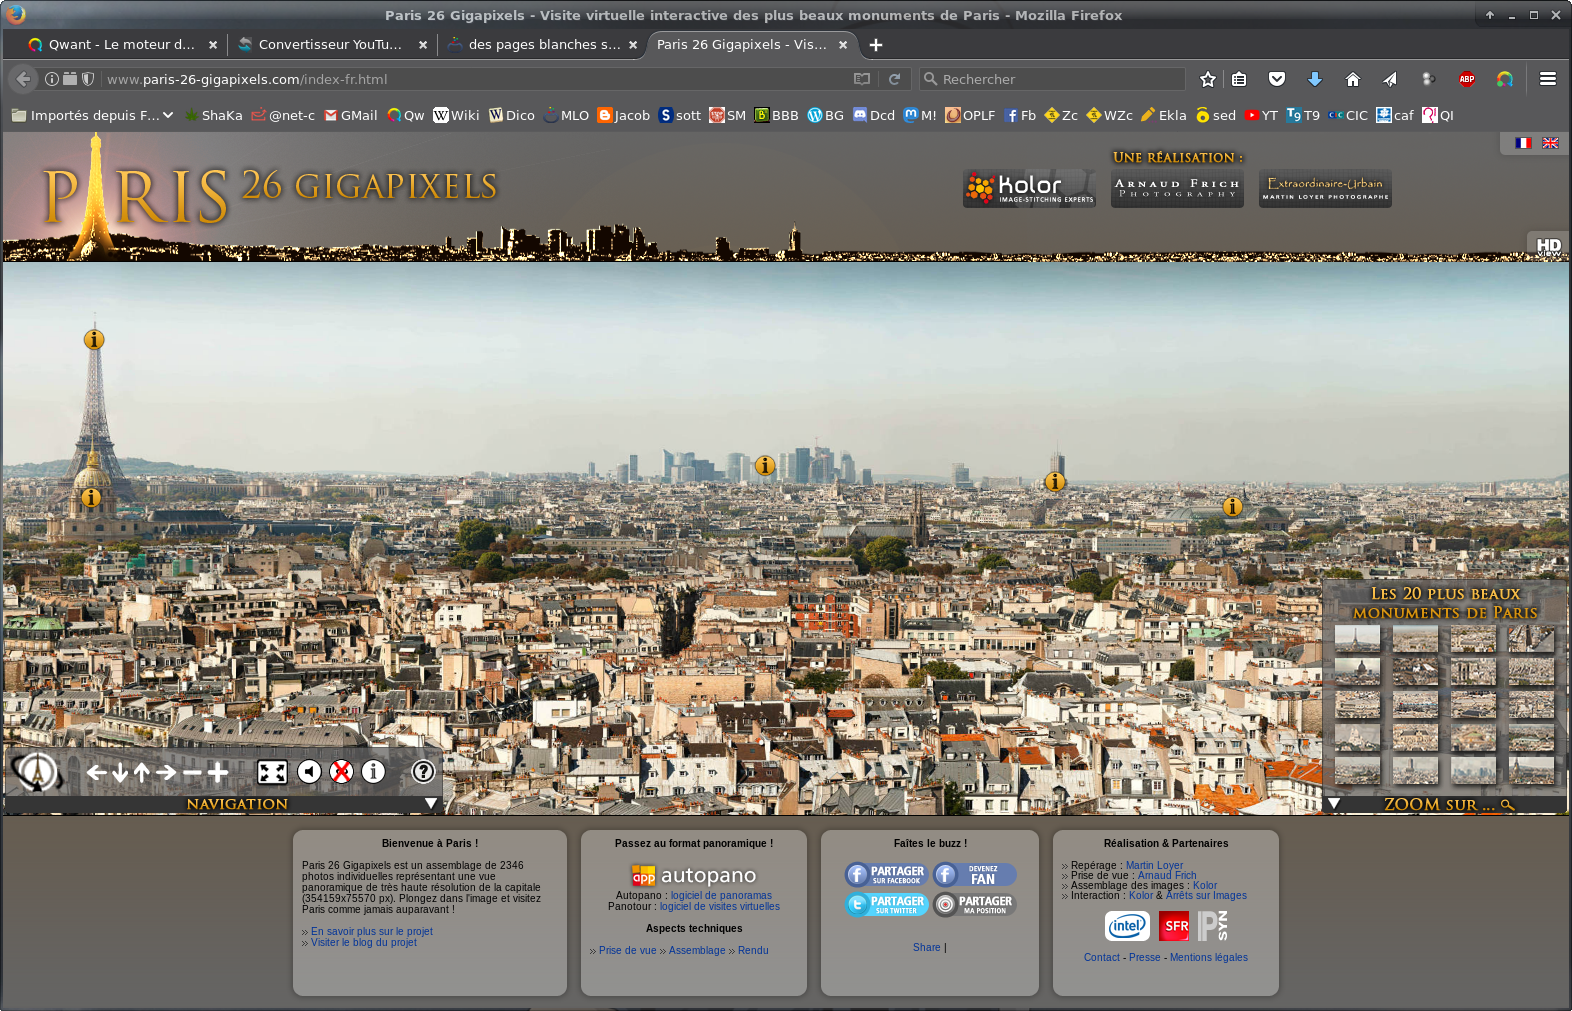Viewport: 1572px width, 1011px height.
Task: Open the Zoom sur search magnifier
Action: 1508,805
